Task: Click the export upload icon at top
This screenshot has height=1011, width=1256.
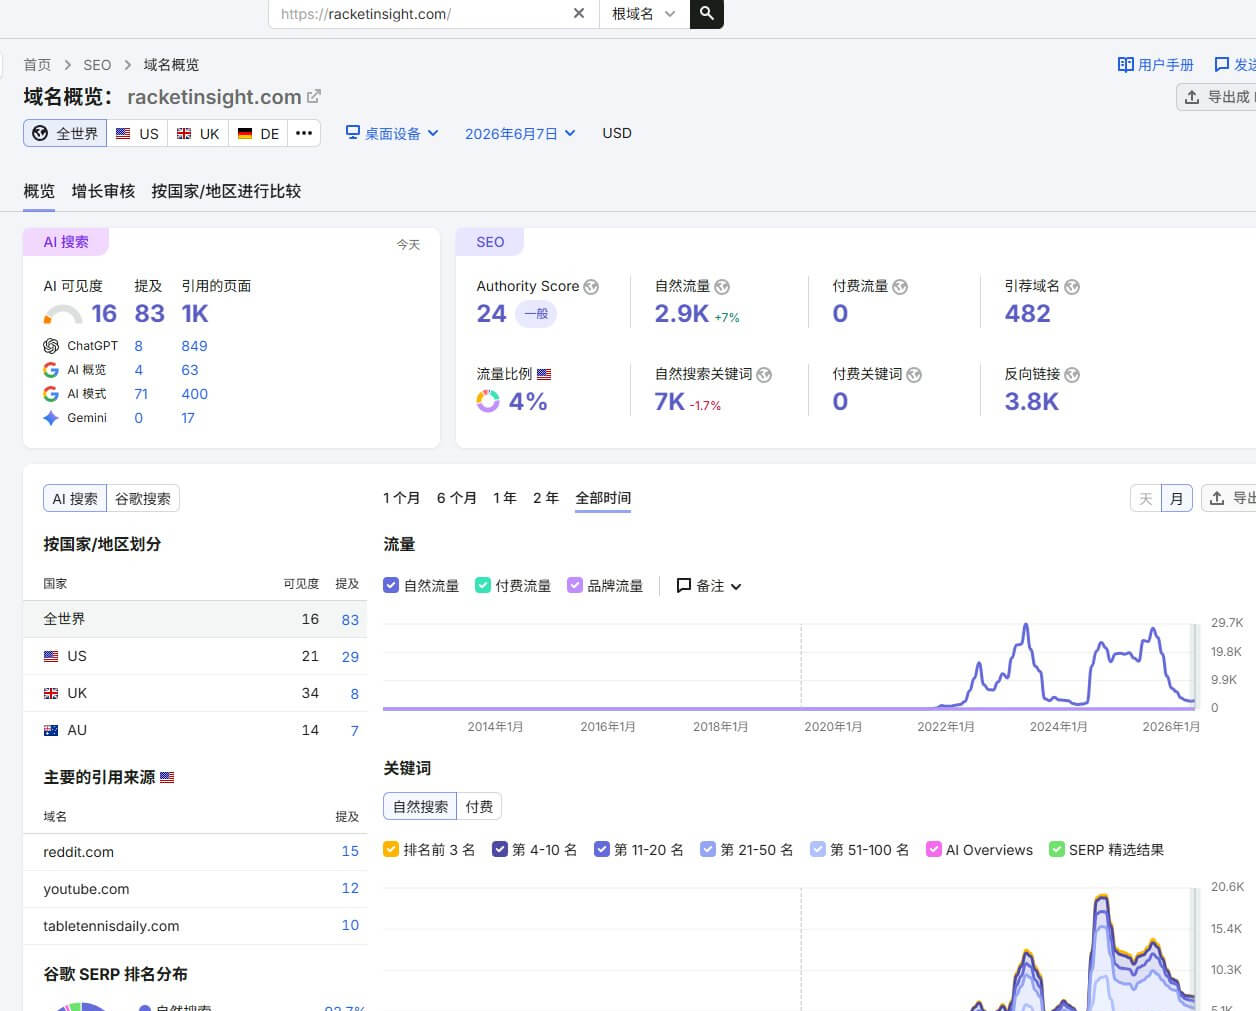Action: point(1192,97)
